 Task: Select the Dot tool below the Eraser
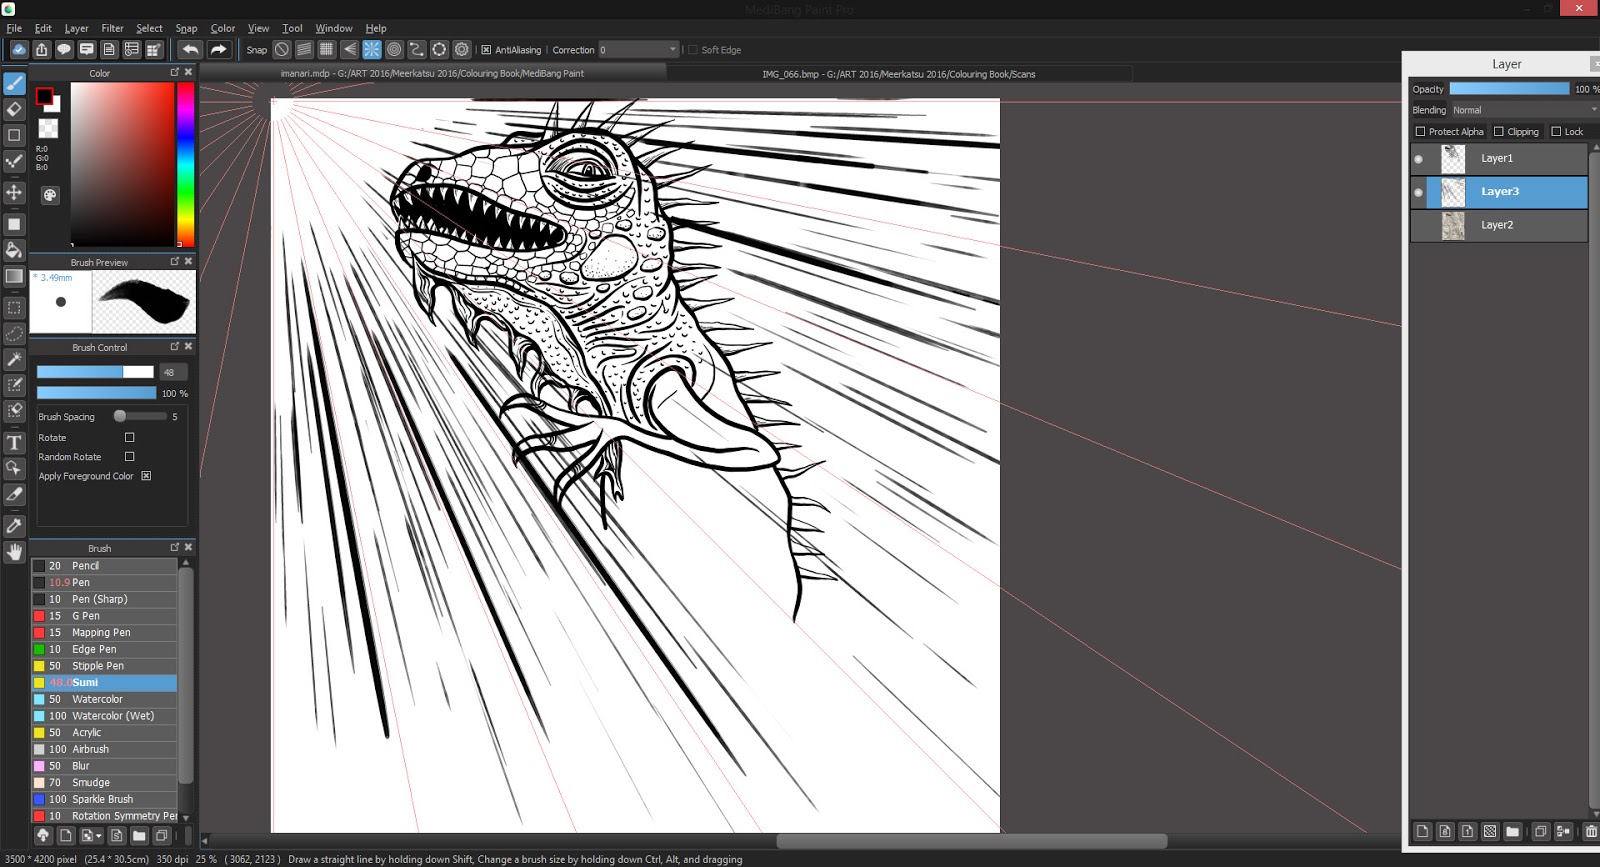point(14,135)
